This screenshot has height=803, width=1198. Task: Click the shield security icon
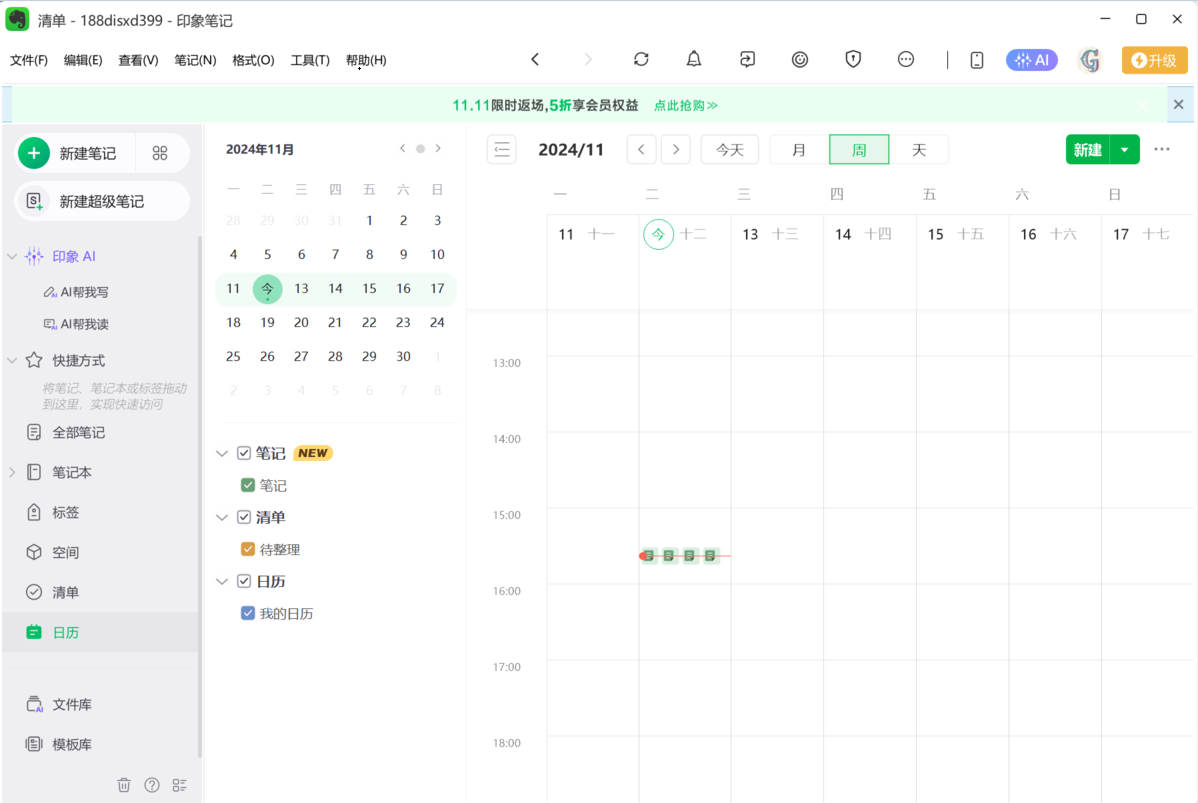coord(853,60)
